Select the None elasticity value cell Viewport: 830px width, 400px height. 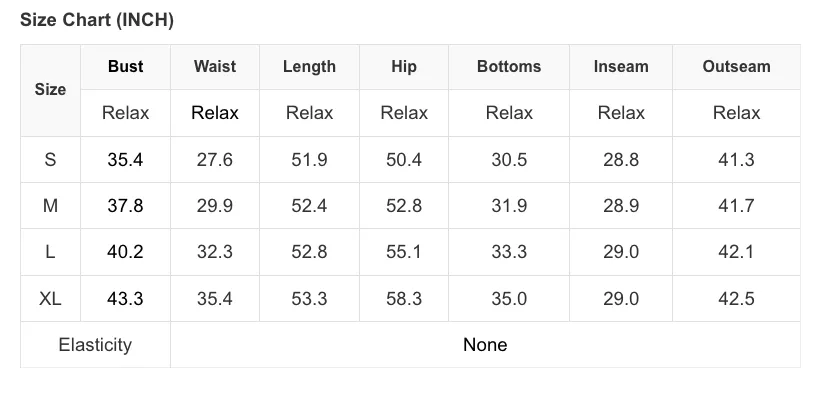click(485, 345)
